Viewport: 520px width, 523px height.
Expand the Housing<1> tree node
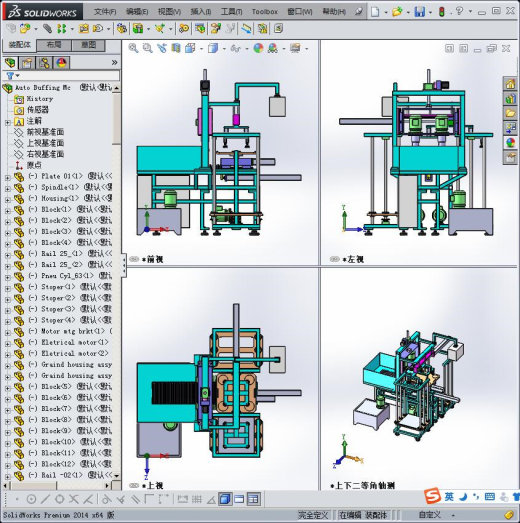coord(7,199)
